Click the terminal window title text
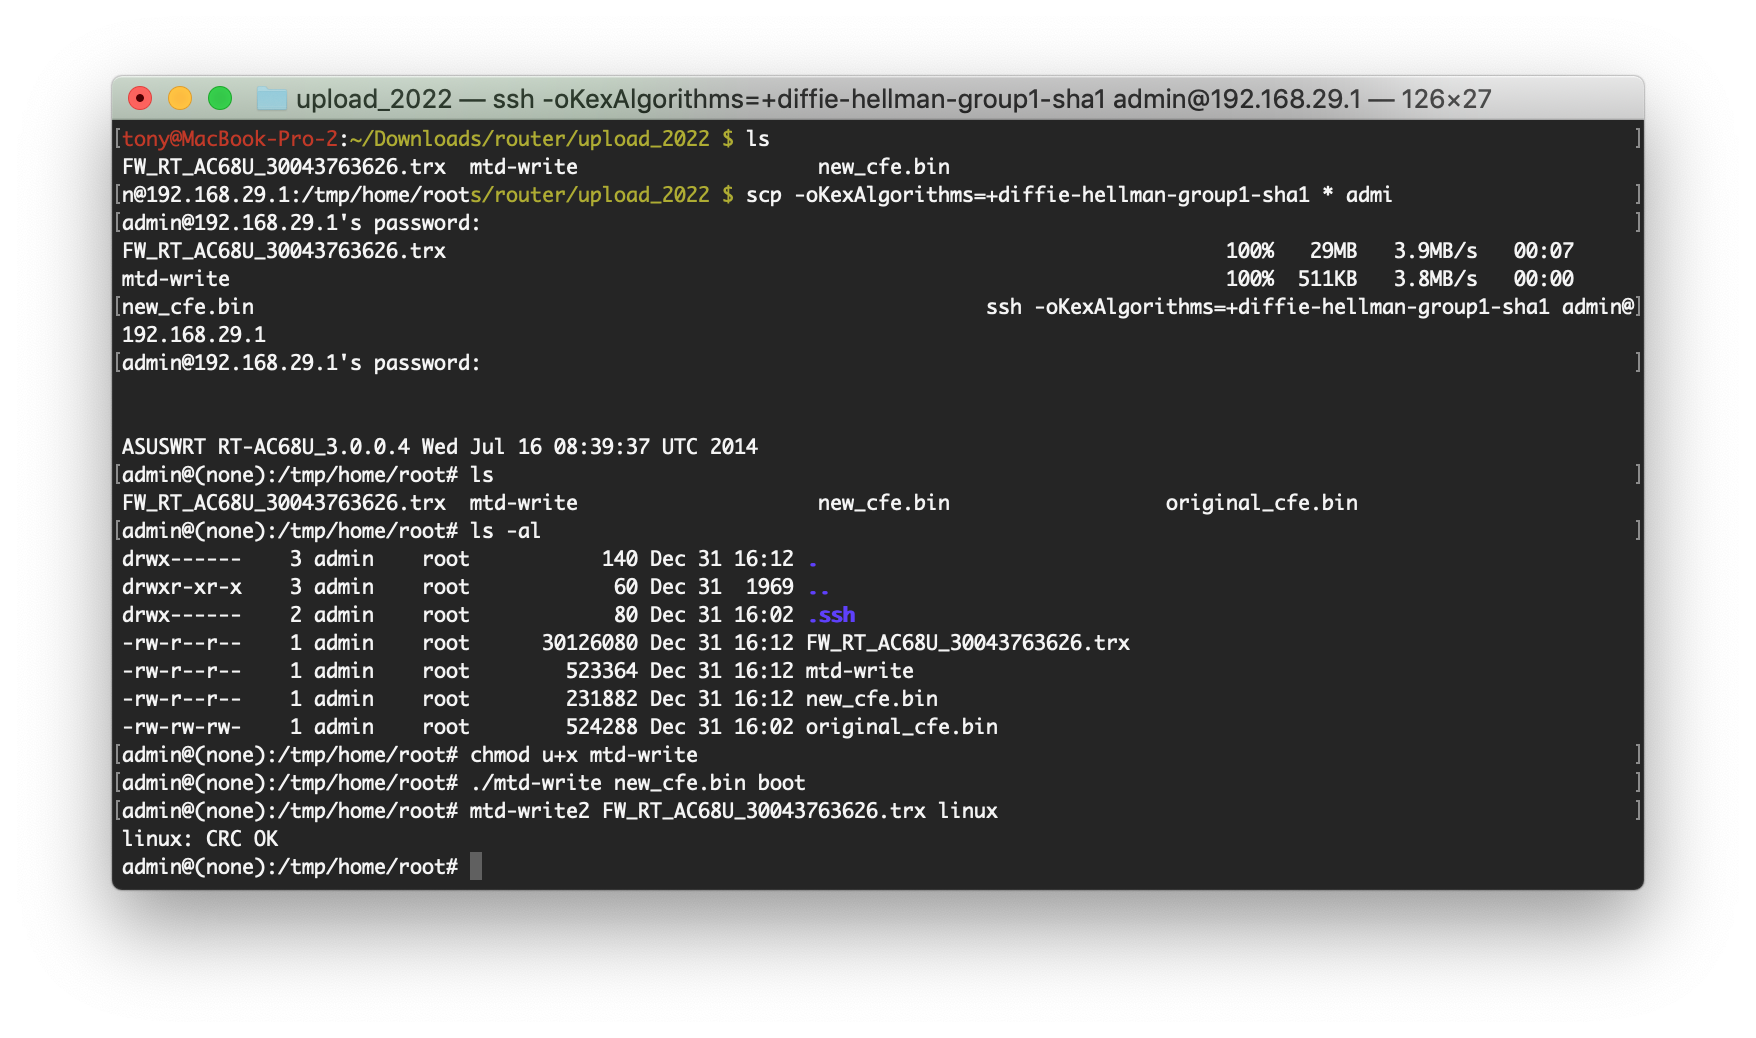The width and height of the screenshot is (1756, 1038). pyautogui.click(x=892, y=99)
